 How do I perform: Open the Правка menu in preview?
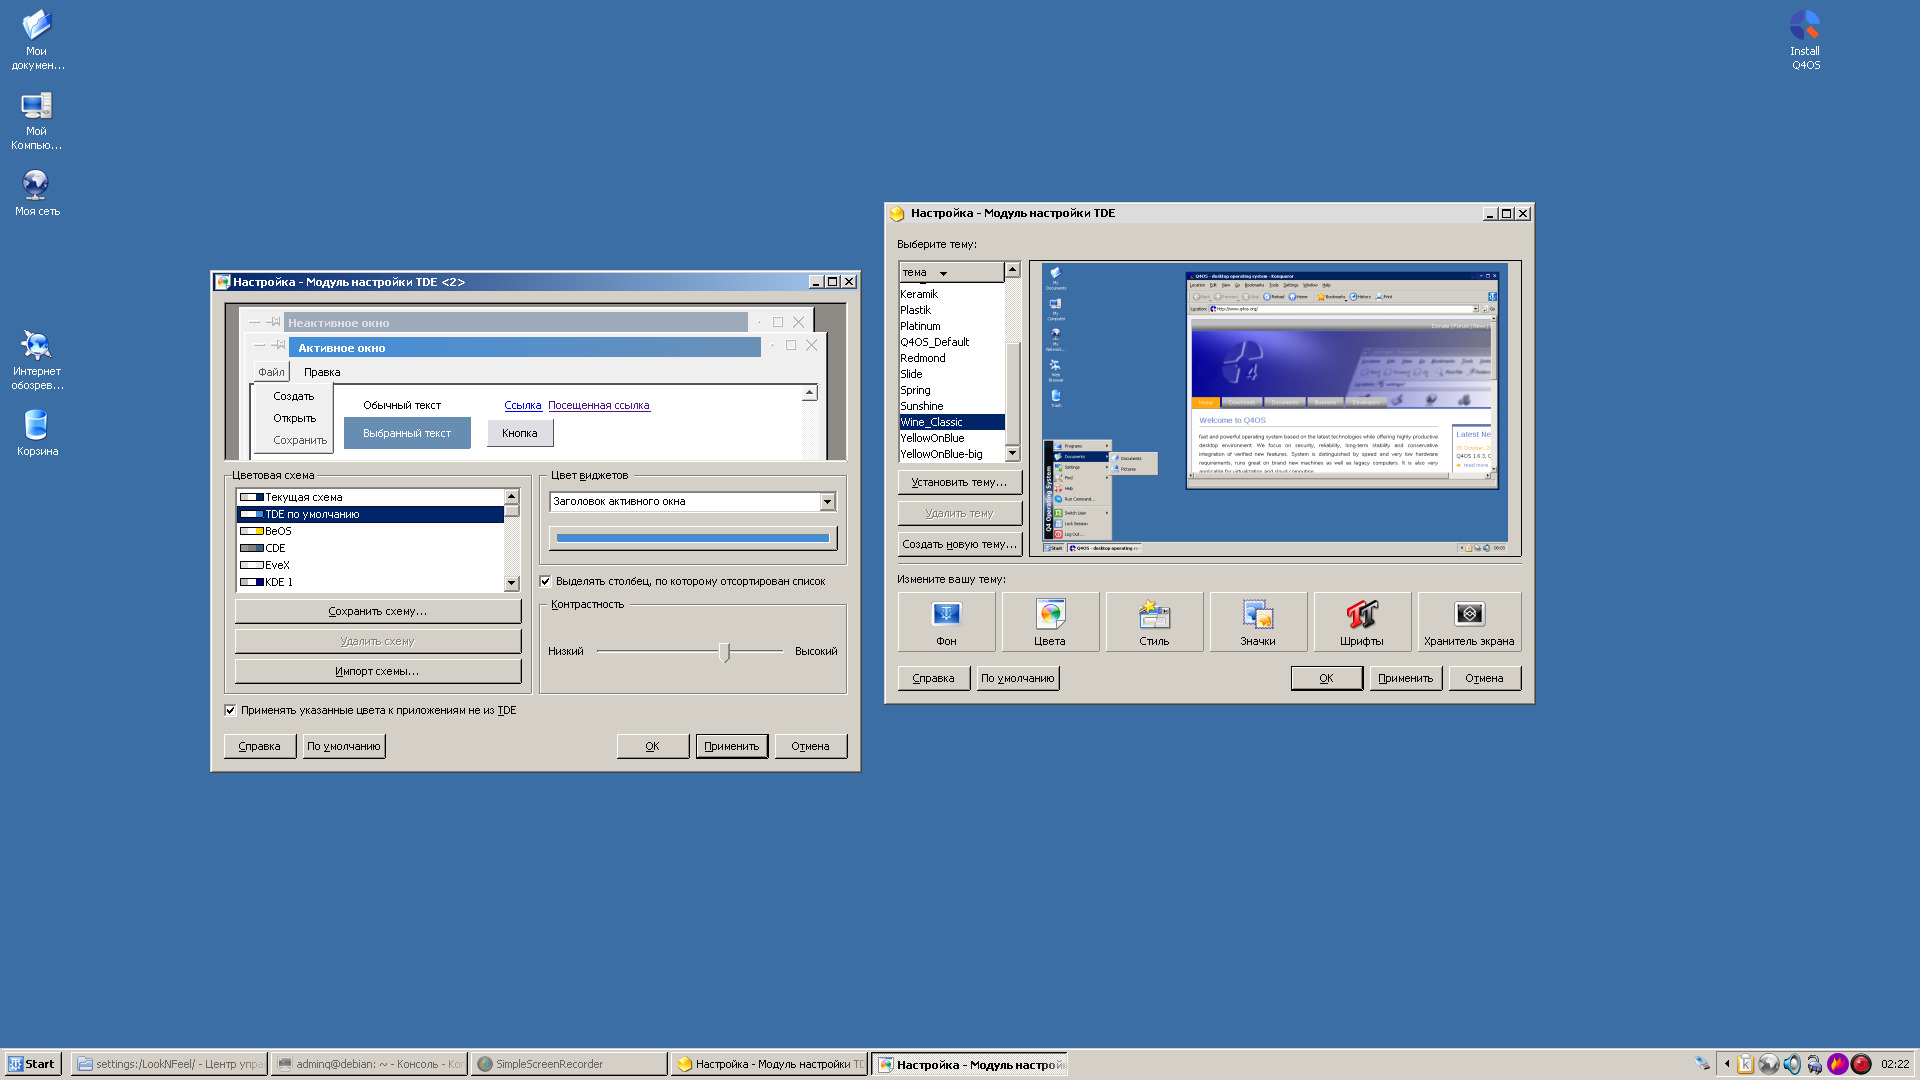[322, 372]
